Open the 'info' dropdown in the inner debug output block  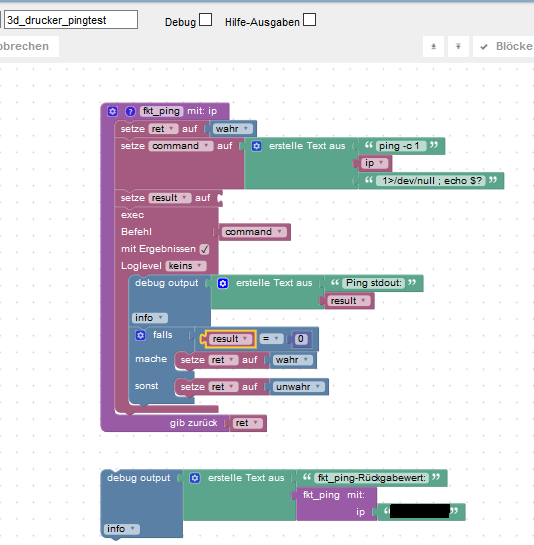coord(149,318)
